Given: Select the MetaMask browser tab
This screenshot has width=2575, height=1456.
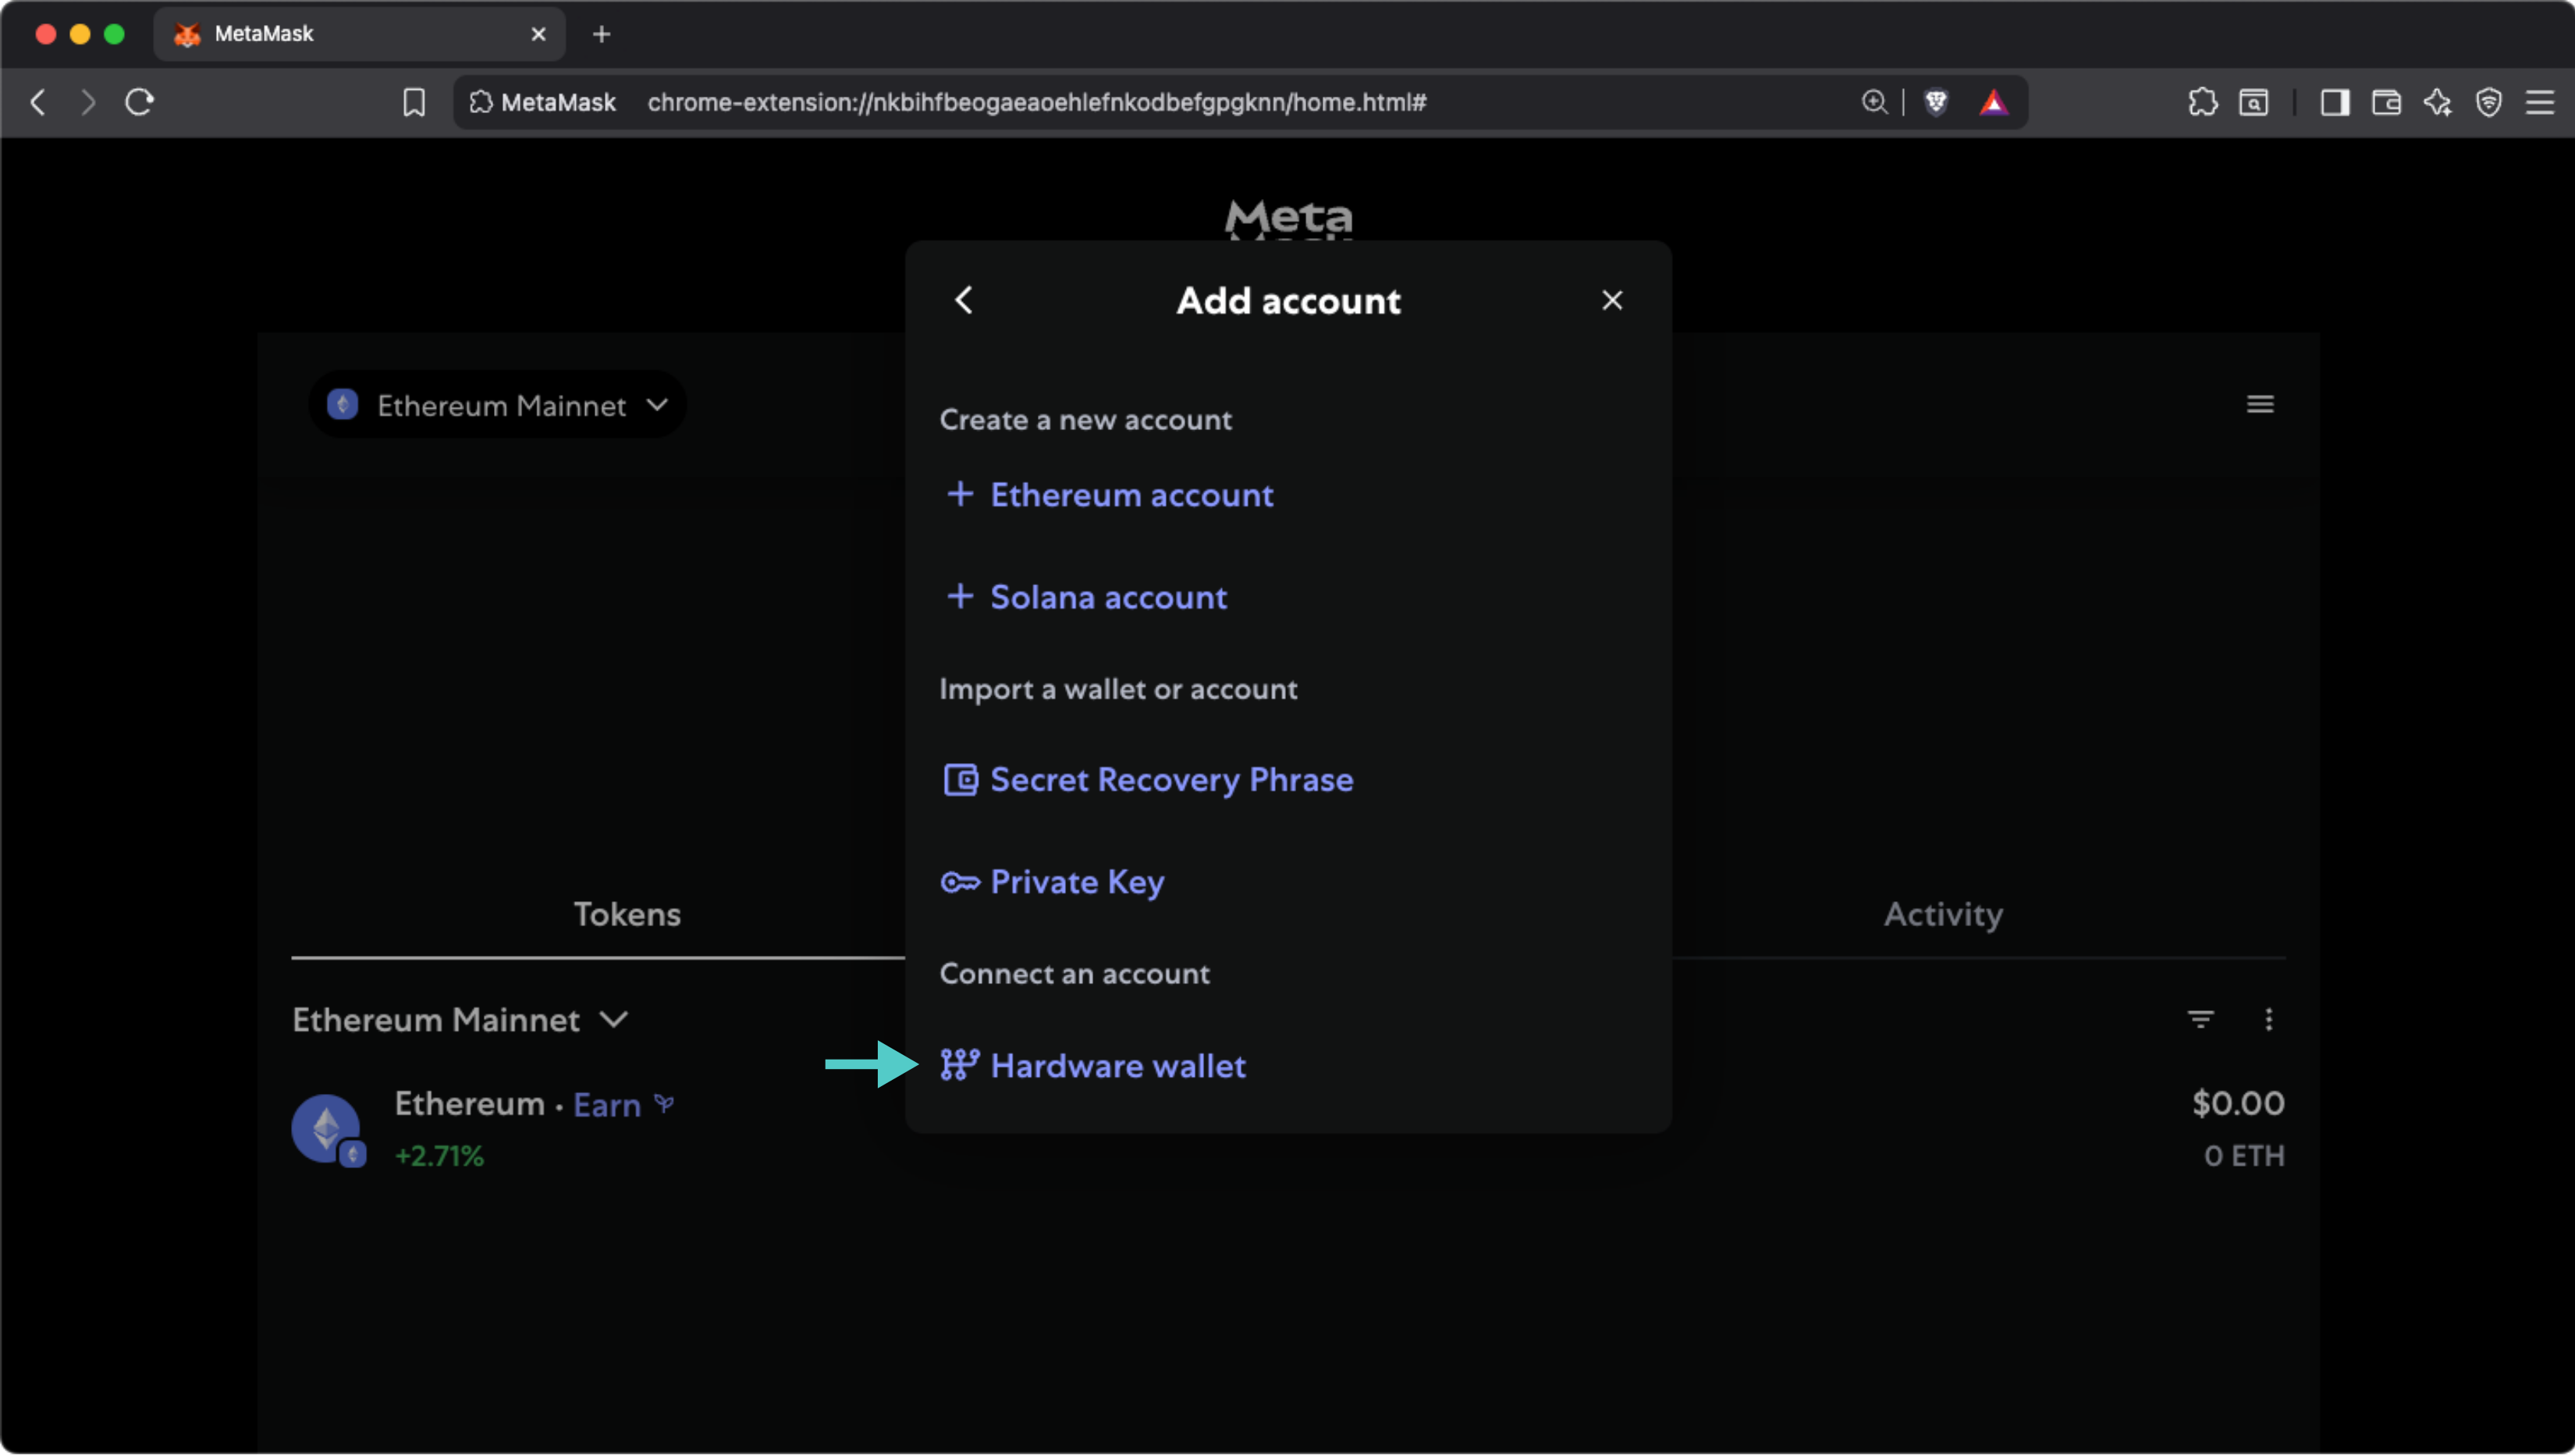Looking at the screenshot, I should coord(359,34).
